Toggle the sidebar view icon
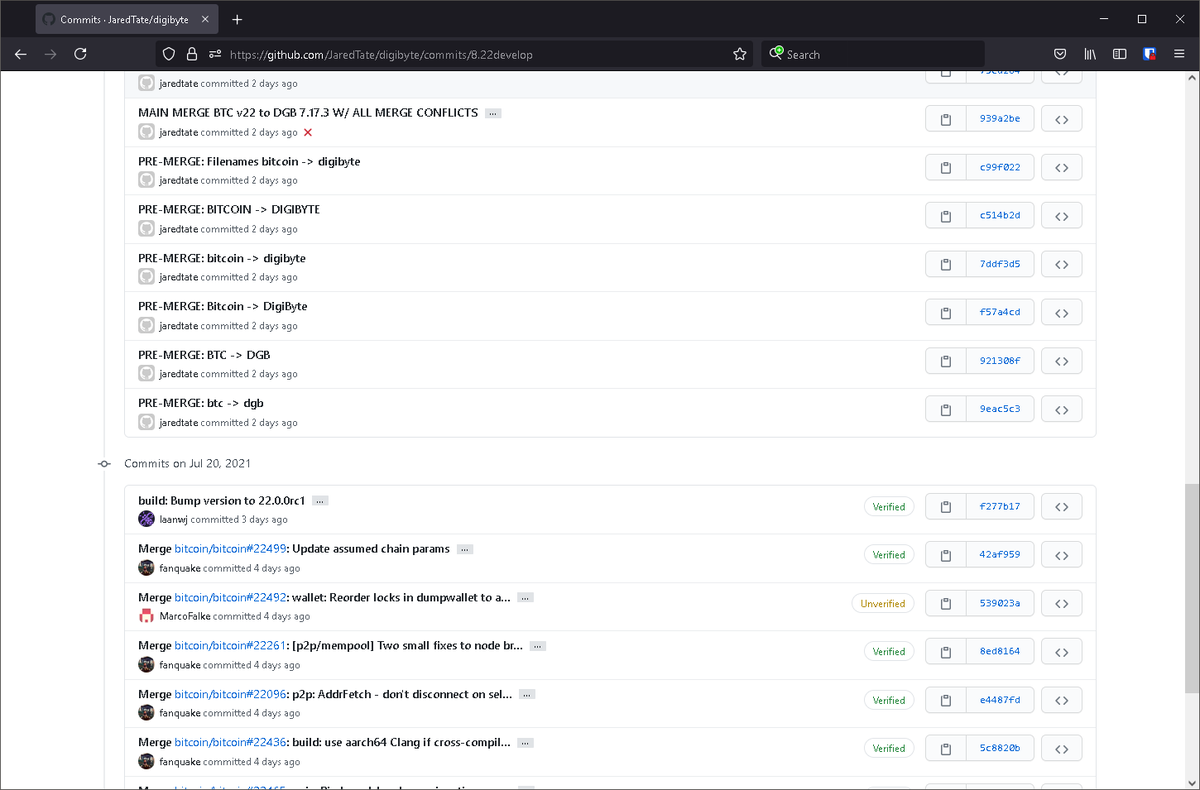 coord(1120,54)
